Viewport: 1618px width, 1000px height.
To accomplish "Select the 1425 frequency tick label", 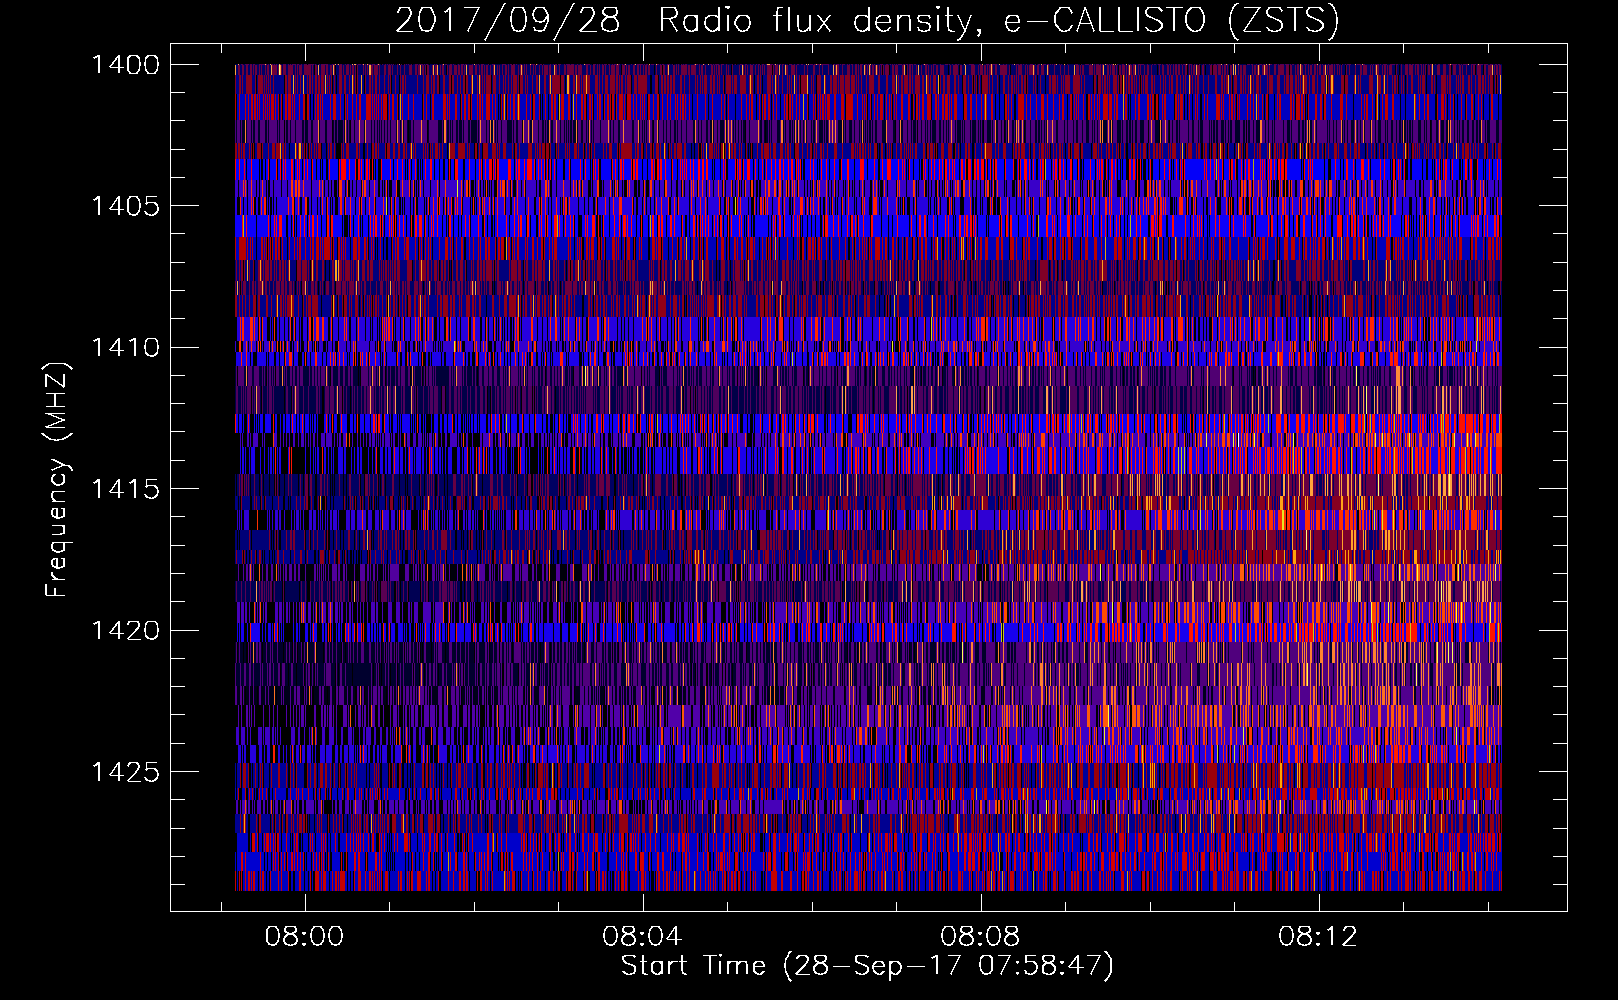I will [125, 772].
